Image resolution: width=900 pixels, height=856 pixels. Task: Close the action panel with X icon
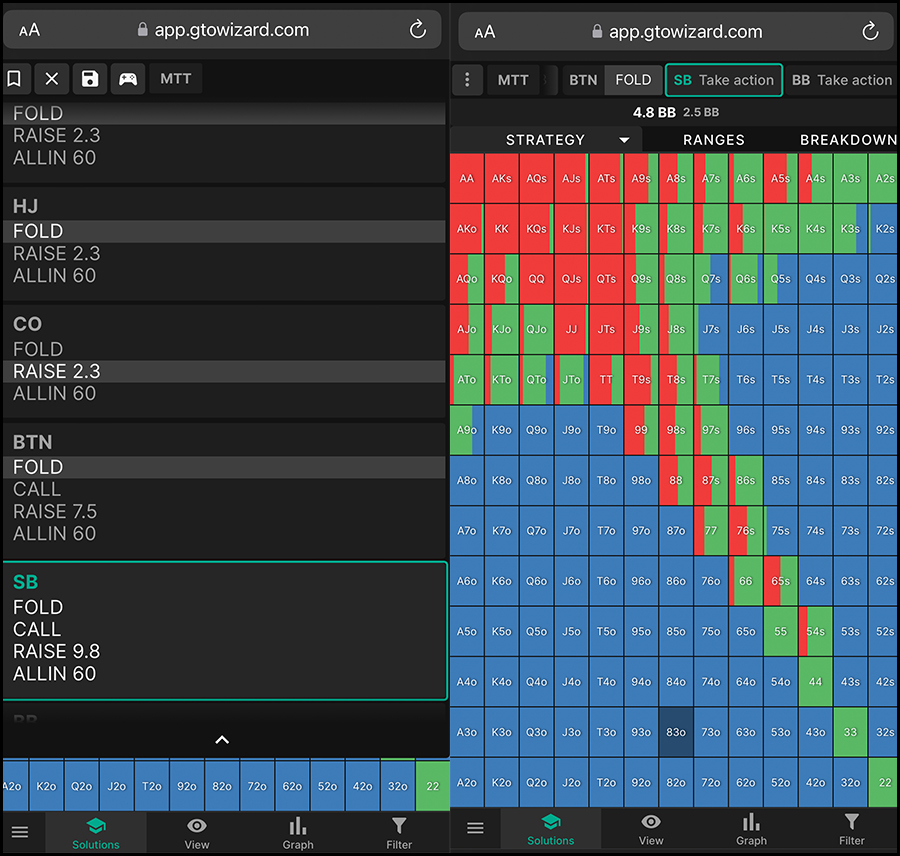coord(52,79)
